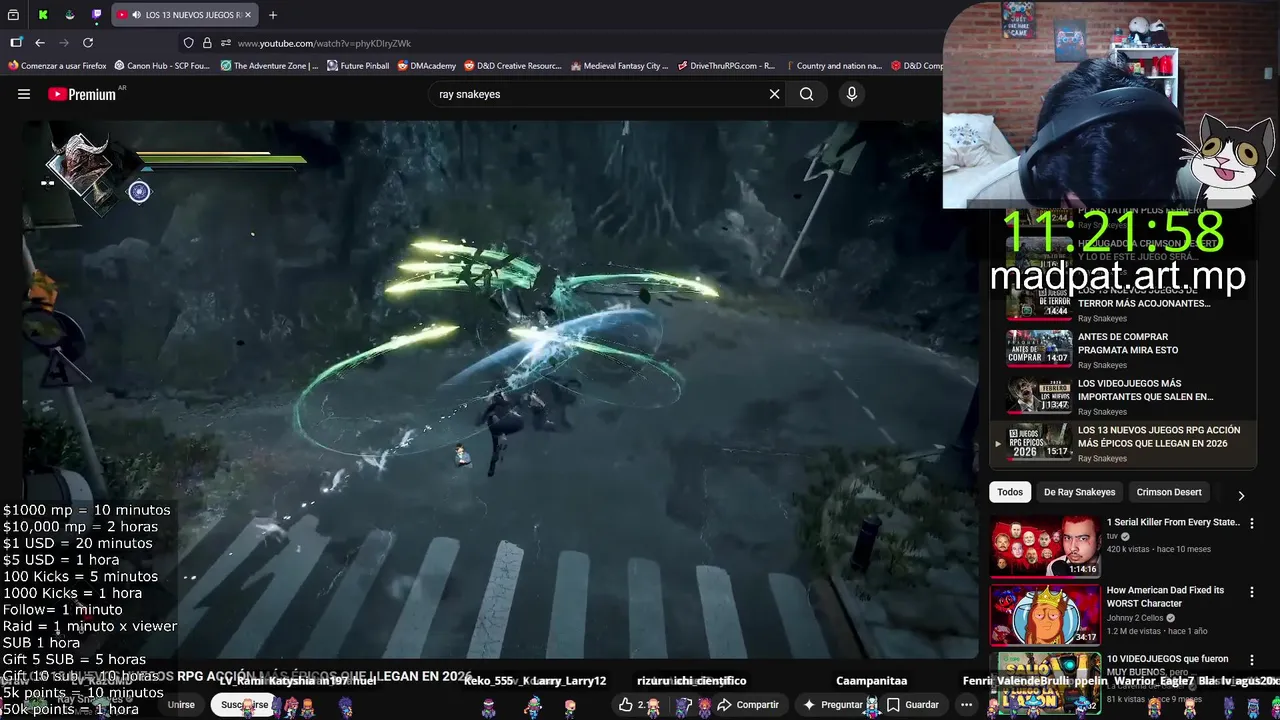Select the 'Crimson Desert' filter chip

tap(1169, 492)
